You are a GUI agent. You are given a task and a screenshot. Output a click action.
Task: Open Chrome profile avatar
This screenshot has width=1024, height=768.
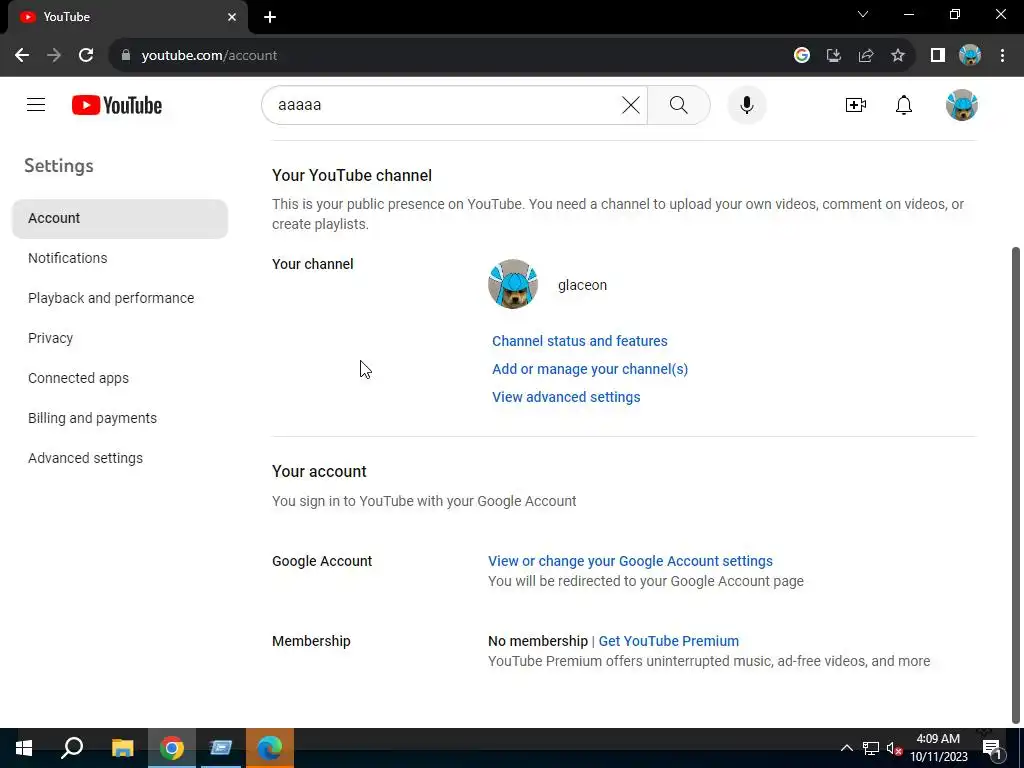pyautogui.click(x=970, y=56)
